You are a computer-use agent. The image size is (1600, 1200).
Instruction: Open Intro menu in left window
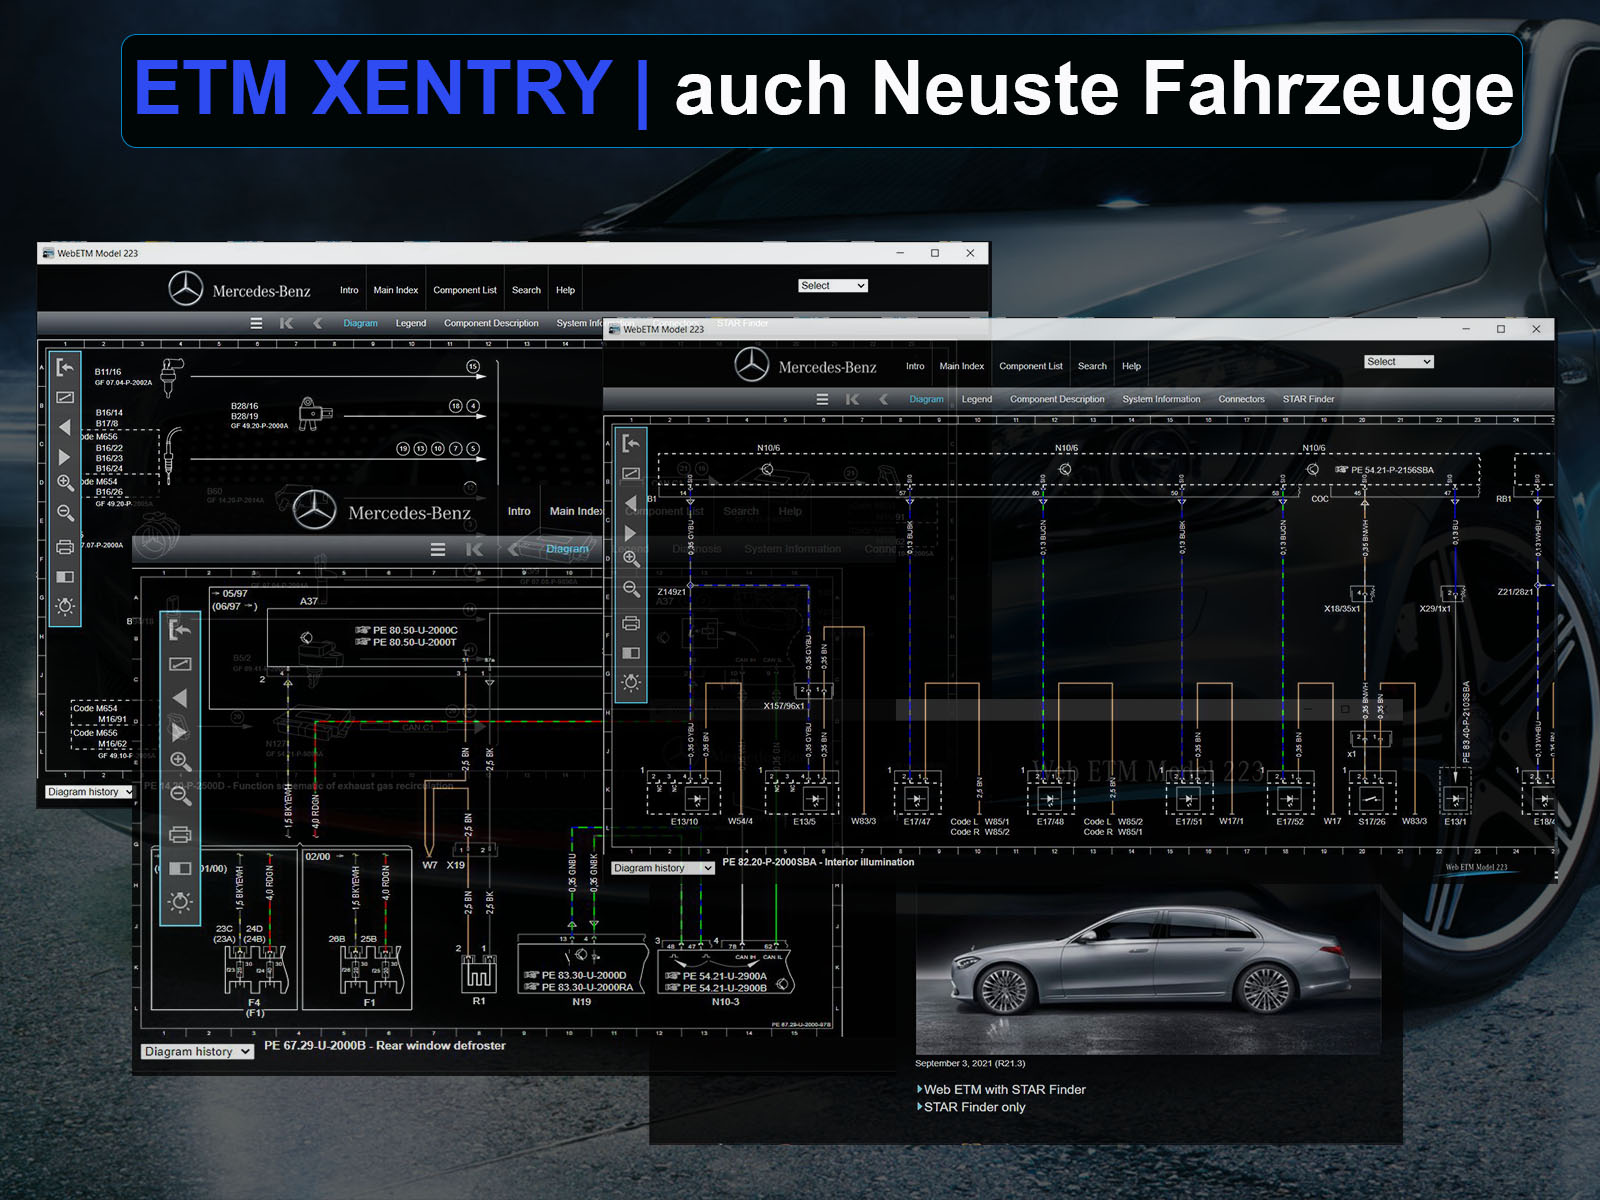[349, 290]
